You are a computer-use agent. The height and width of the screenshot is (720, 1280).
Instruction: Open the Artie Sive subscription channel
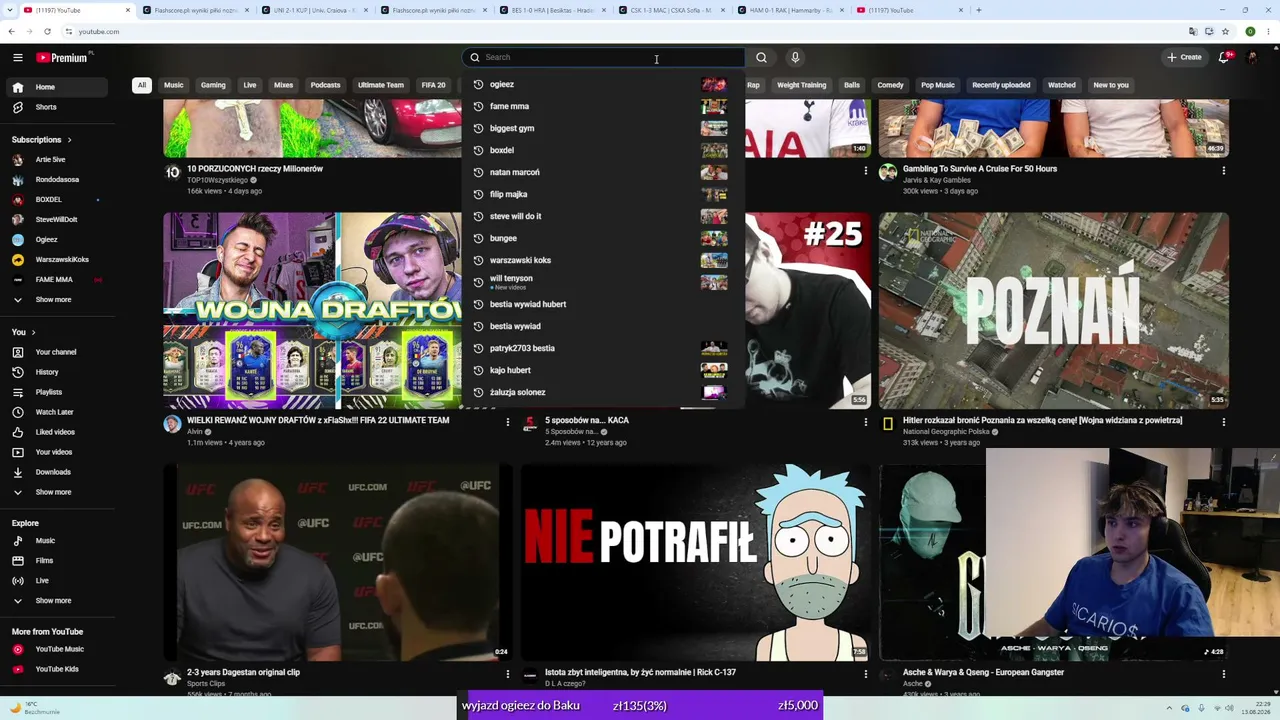click(x=57, y=160)
